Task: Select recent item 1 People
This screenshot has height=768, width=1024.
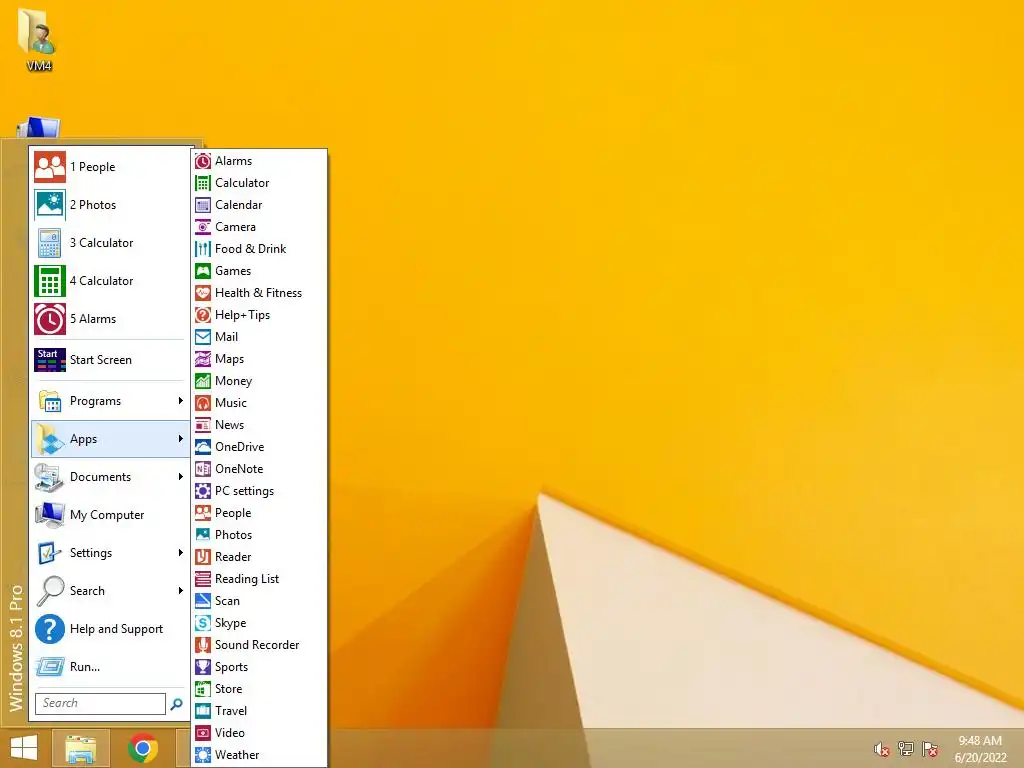Action: click(x=110, y=167)
